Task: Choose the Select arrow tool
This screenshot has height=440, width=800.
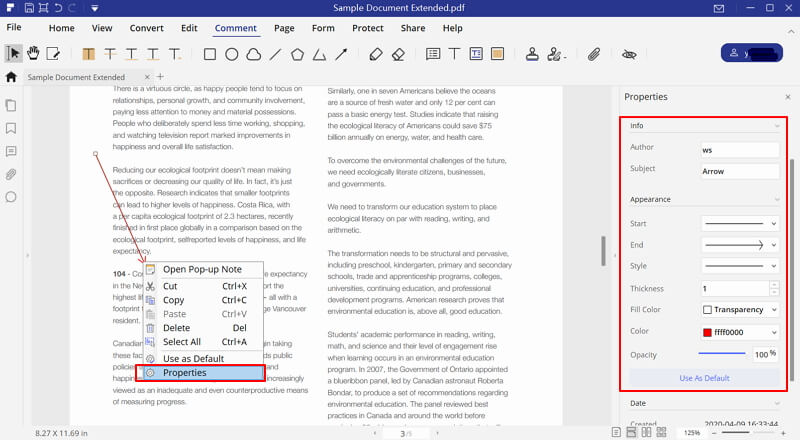Action: 14,53
